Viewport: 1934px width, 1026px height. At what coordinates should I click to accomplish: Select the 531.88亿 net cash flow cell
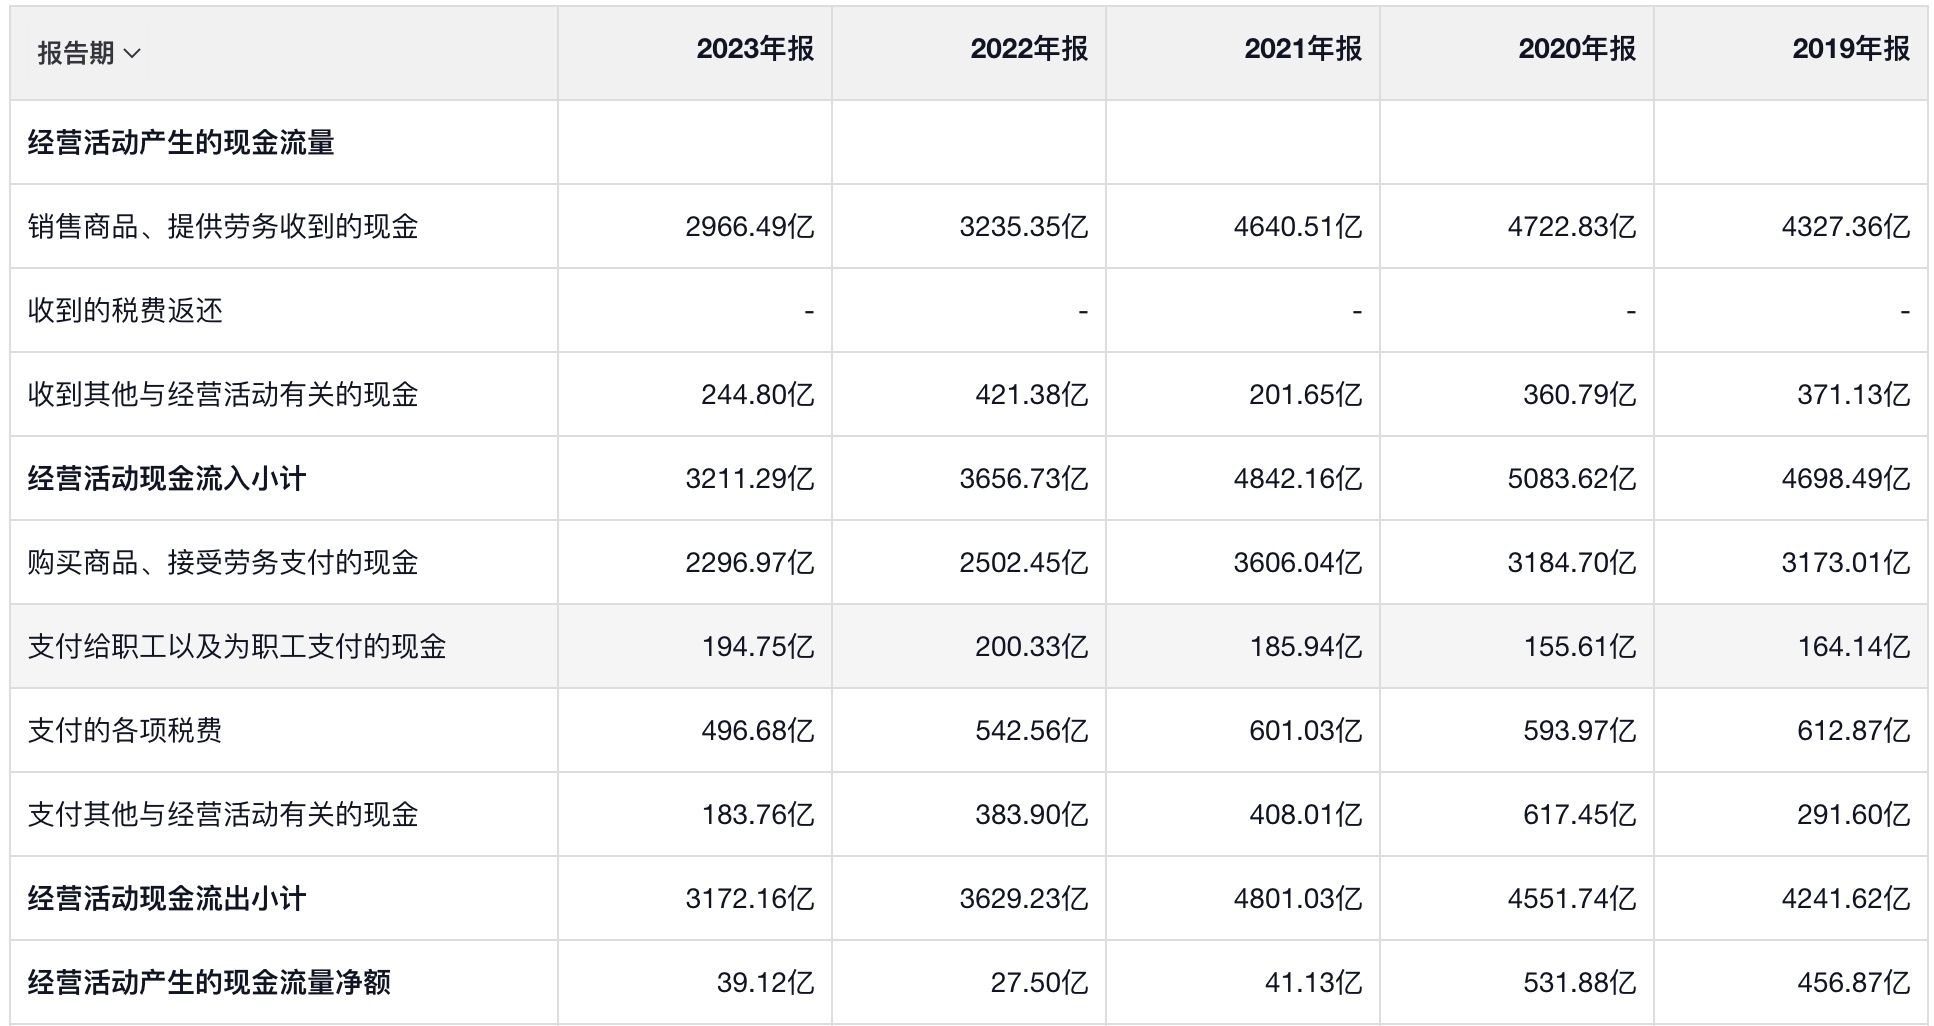point(1579,983)
